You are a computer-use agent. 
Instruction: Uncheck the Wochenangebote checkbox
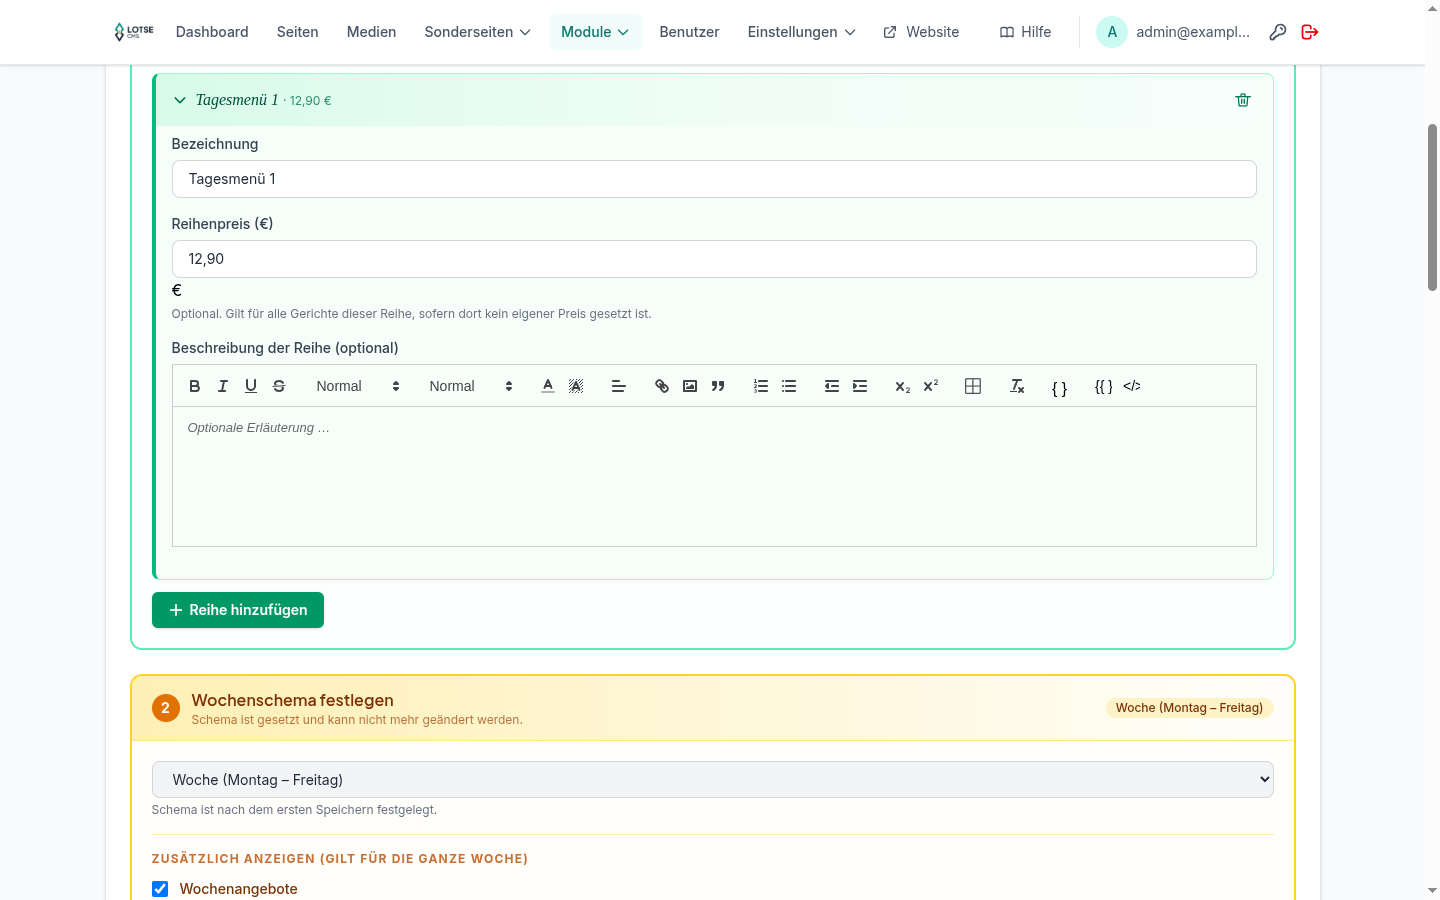click(160, 889)
